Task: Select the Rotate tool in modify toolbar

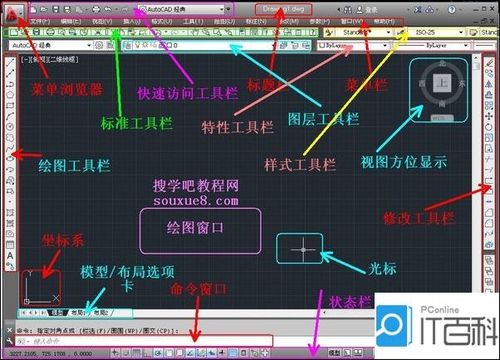Action: (489, 127)
